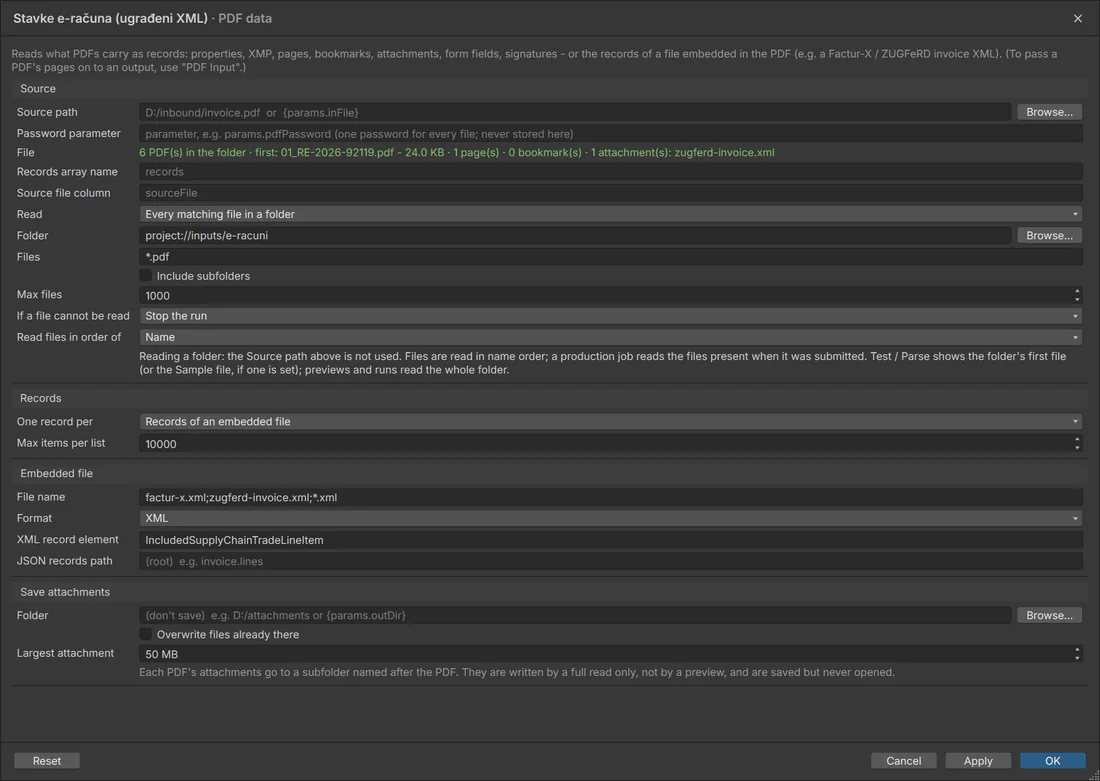Apply the dialog settings
This screenshot has height=781, width=1100.
978,761
